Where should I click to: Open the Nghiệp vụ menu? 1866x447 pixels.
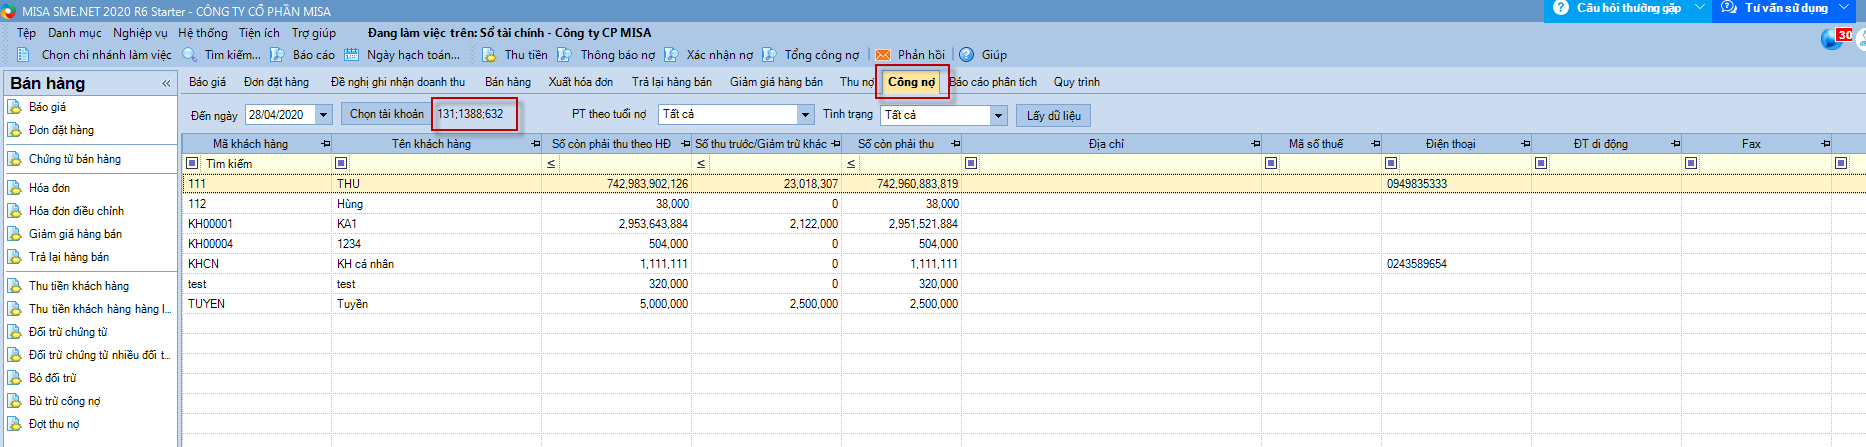[x=140, y=33]
